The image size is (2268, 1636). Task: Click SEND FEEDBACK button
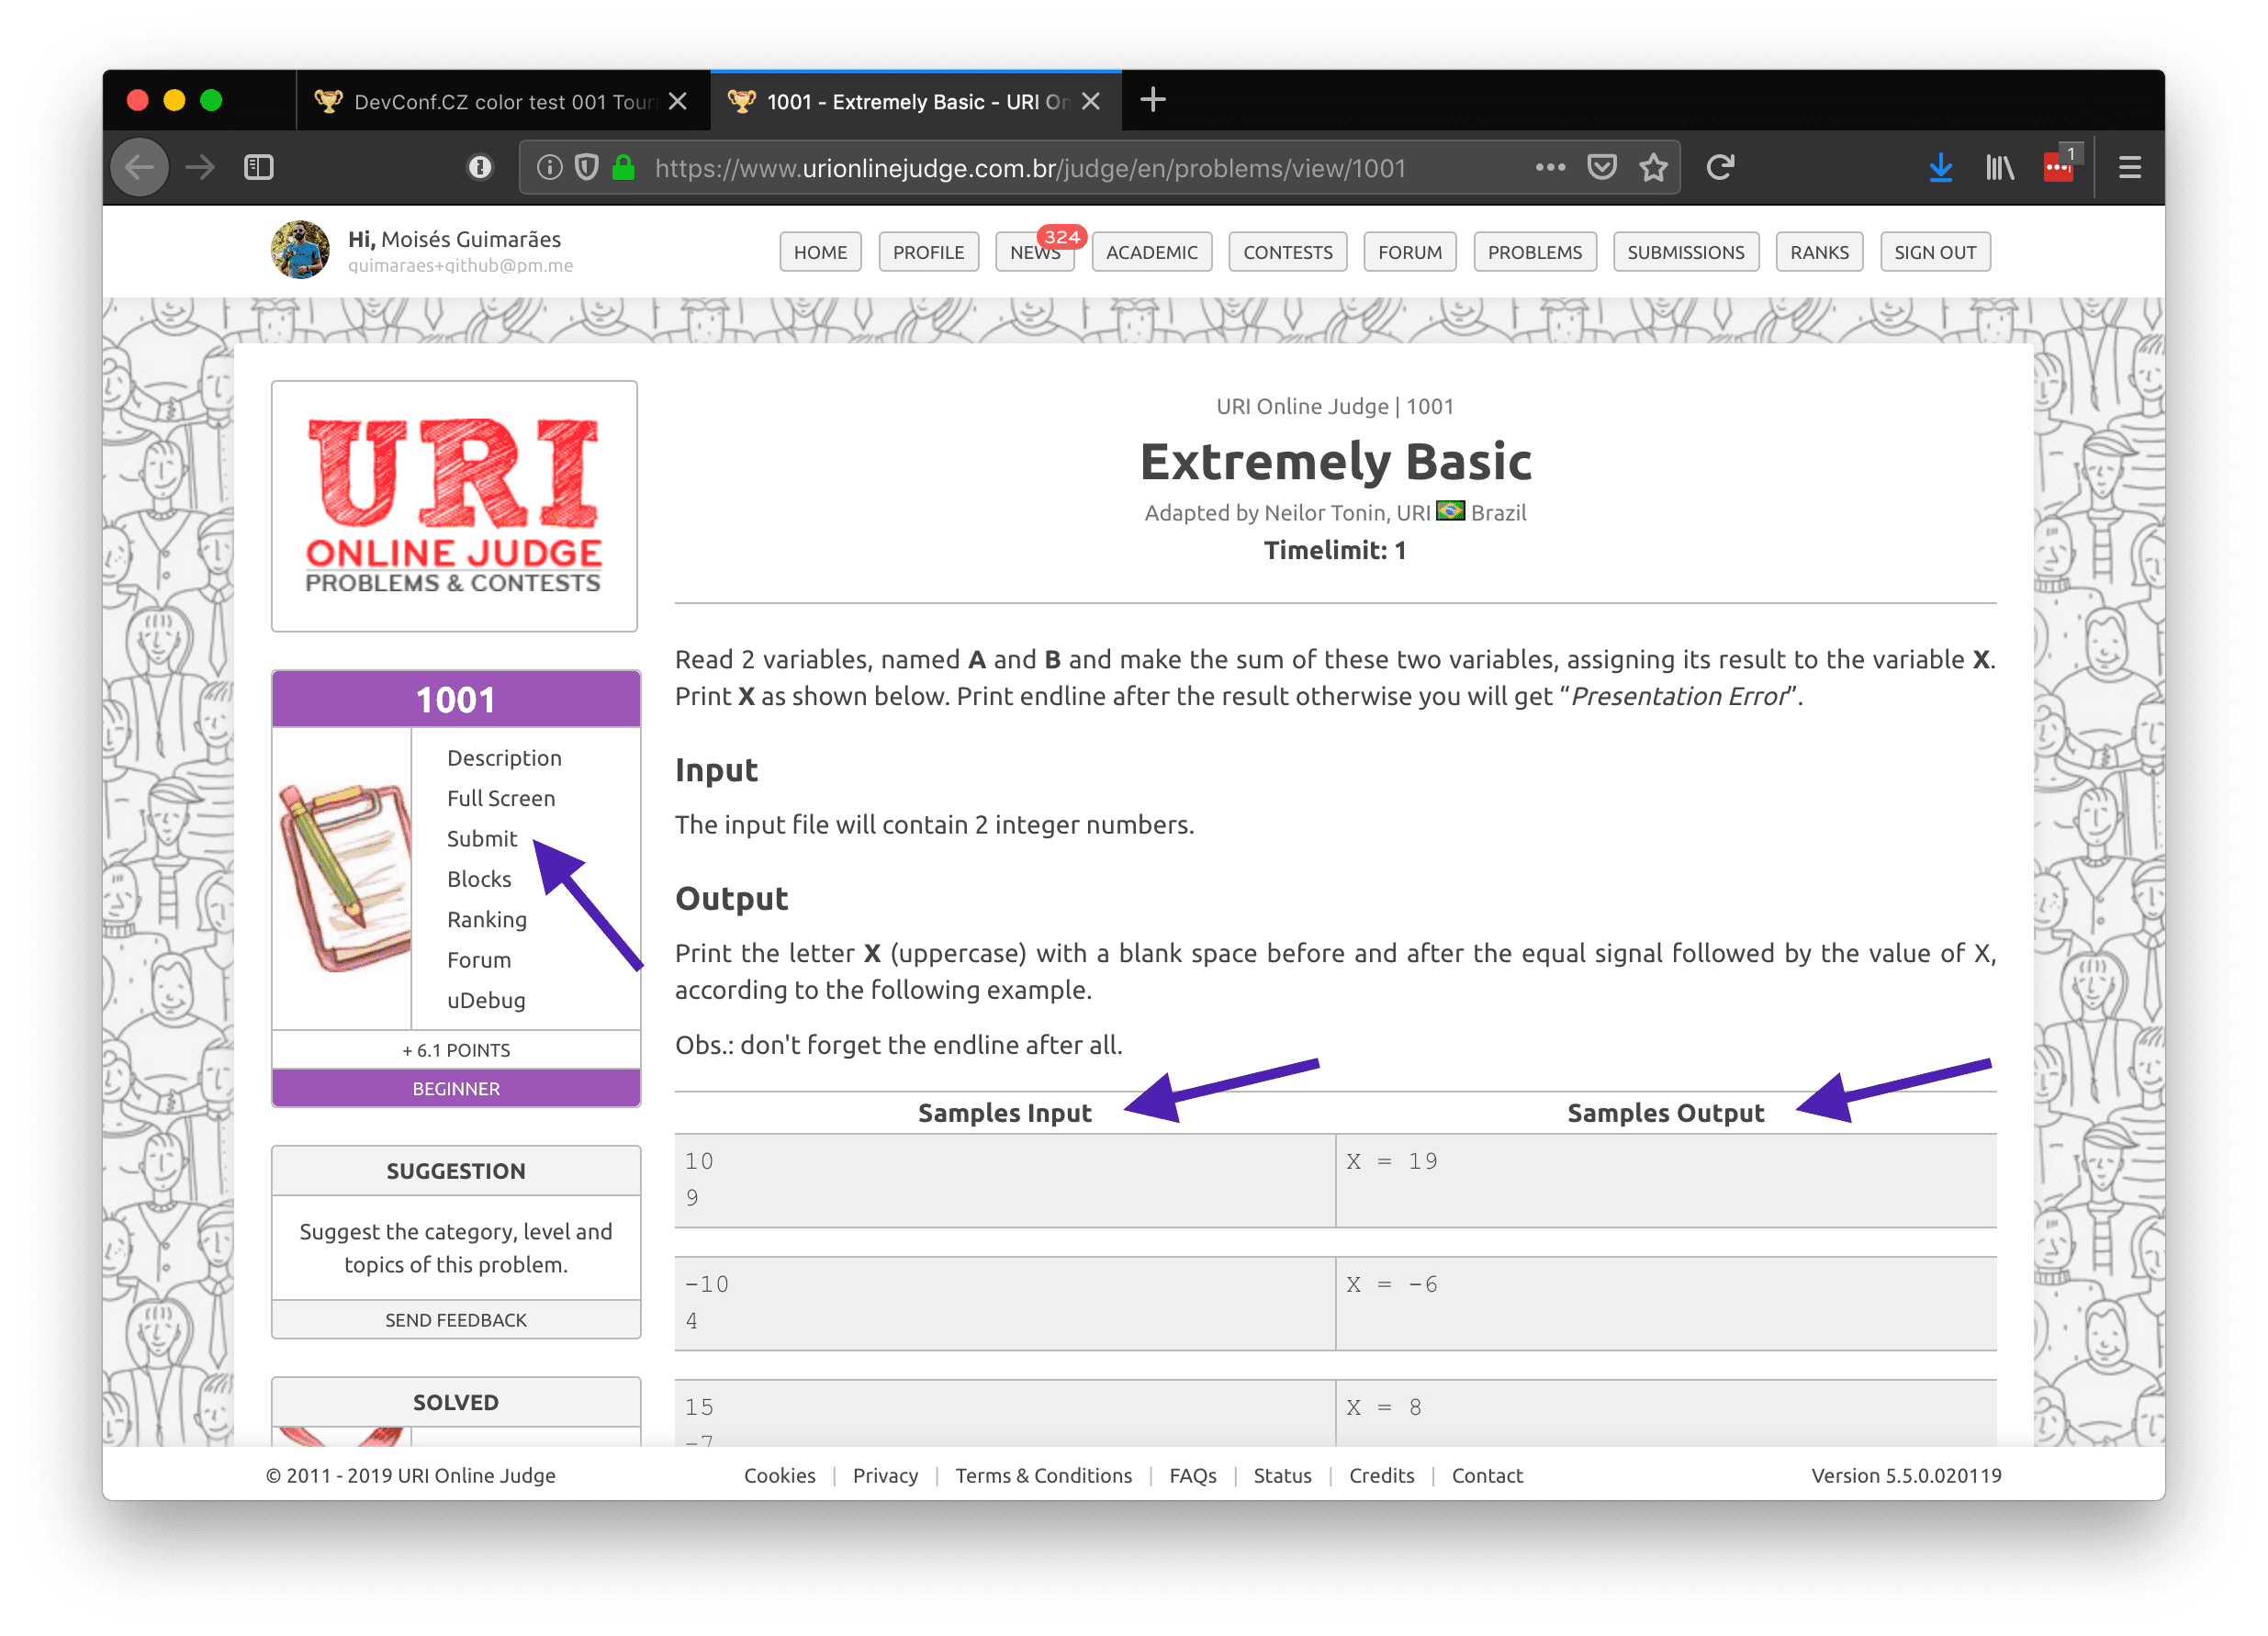(x=456, y=1320)
